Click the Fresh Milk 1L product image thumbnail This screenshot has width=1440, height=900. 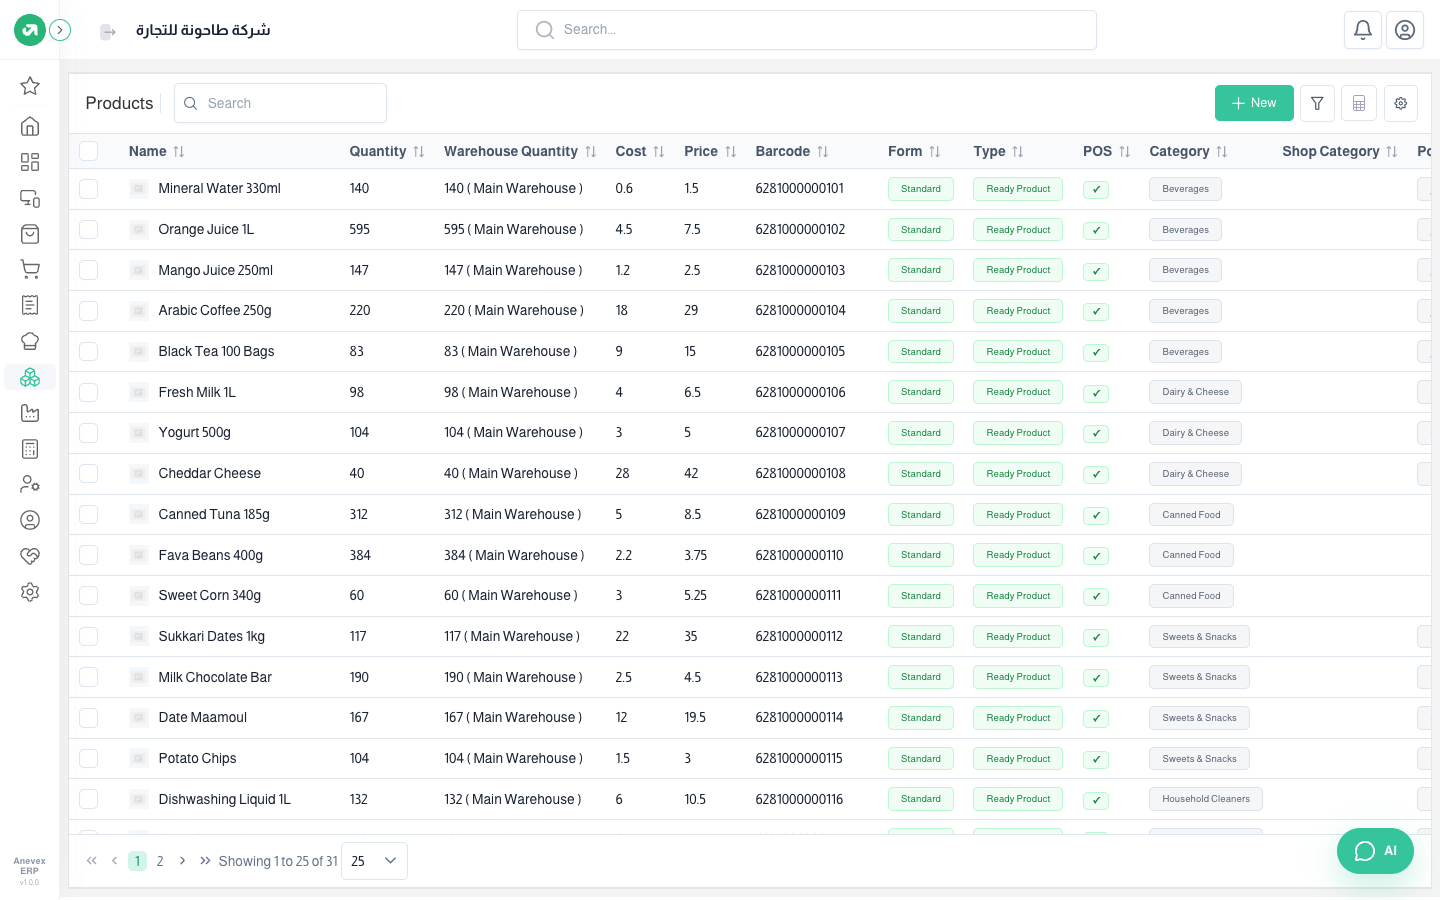tap(139, 392)
